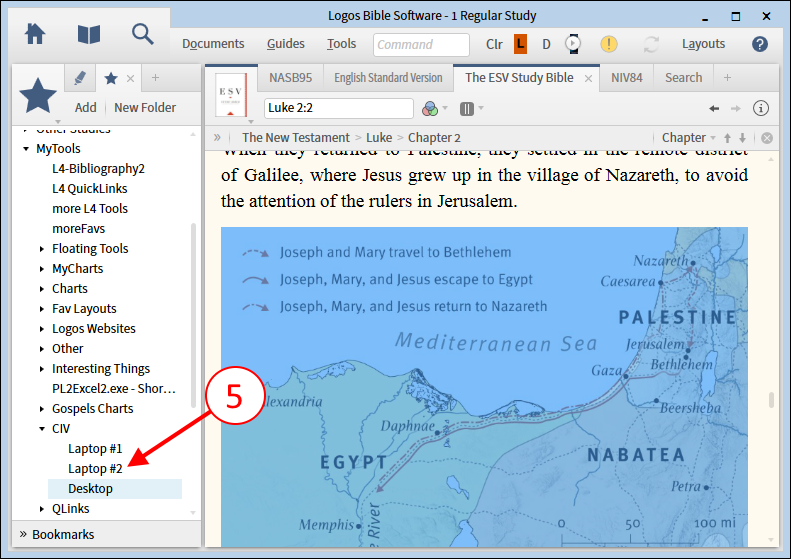Switch to the pencil notes tab
The image size is (791, 559).
[80, 78]
